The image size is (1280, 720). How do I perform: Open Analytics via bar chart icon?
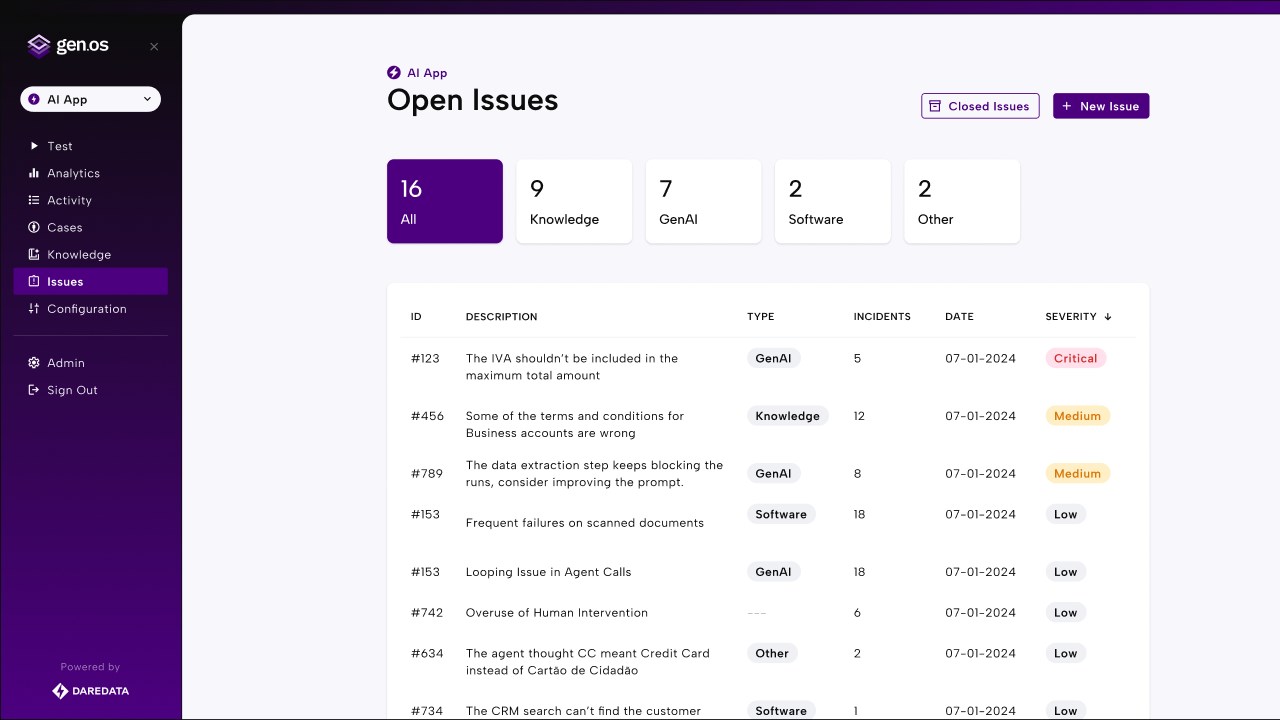pyautogui.click(x=34, y=173)
